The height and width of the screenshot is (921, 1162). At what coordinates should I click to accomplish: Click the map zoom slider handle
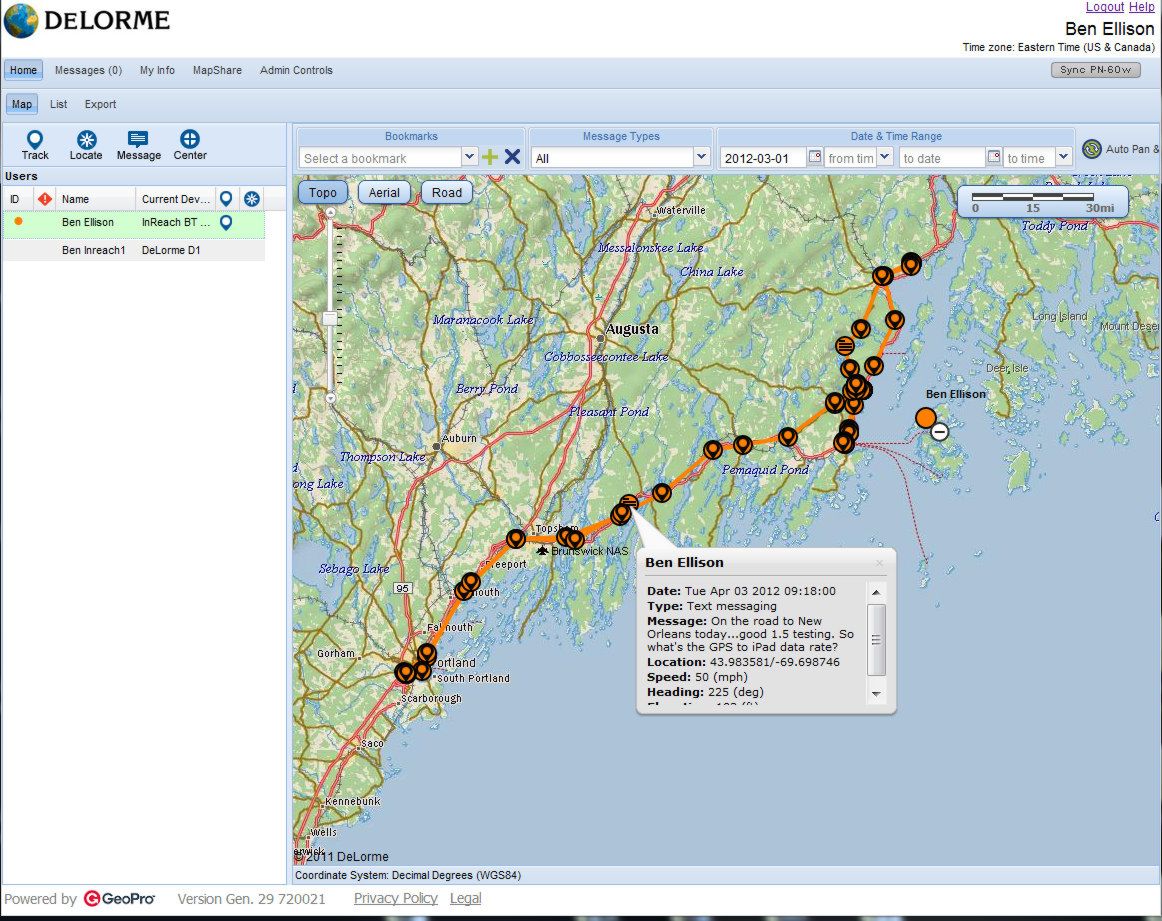(x=331, y=319)
